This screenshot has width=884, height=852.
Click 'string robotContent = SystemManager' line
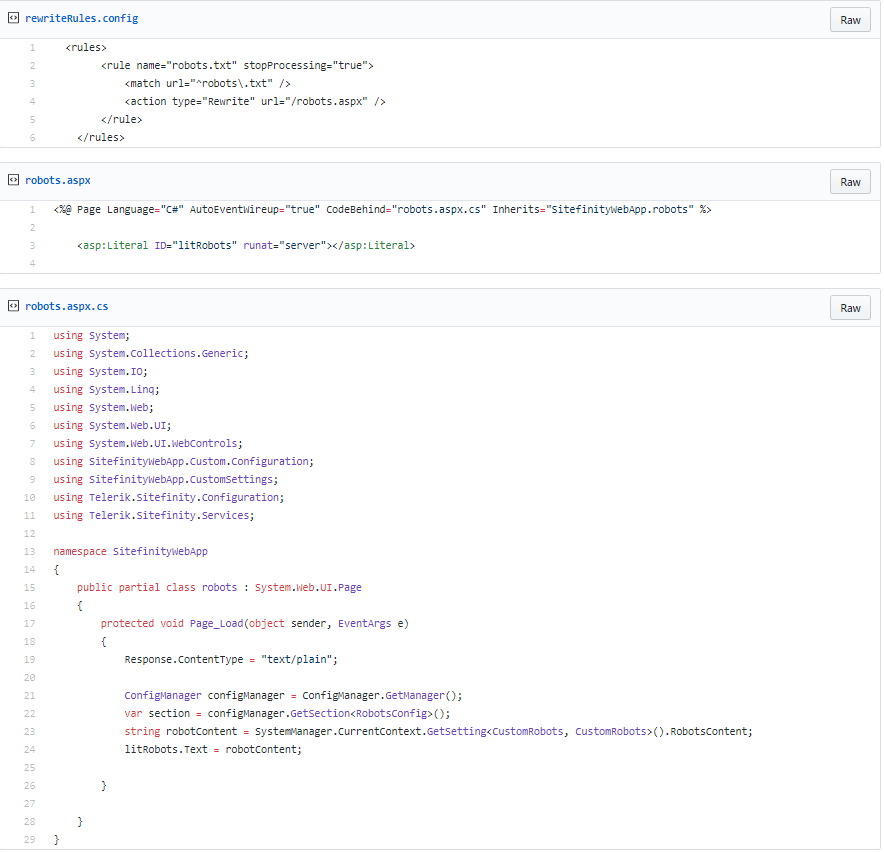(x=439, y=732)
